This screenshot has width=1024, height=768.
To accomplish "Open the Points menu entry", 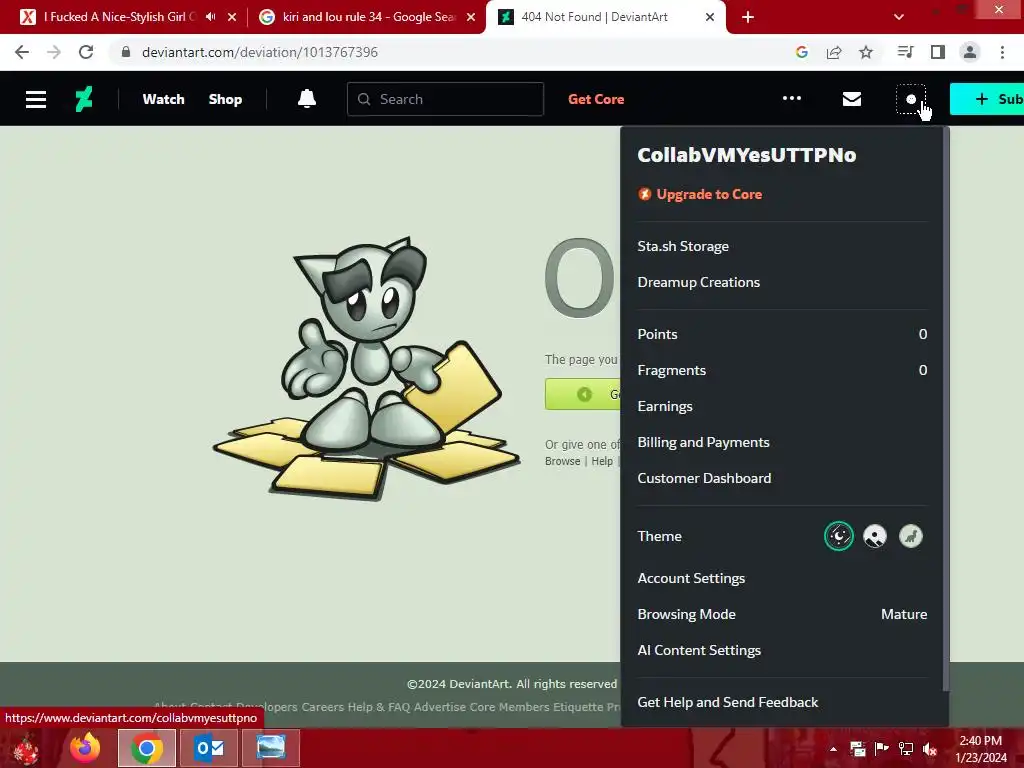I will 782,334.
